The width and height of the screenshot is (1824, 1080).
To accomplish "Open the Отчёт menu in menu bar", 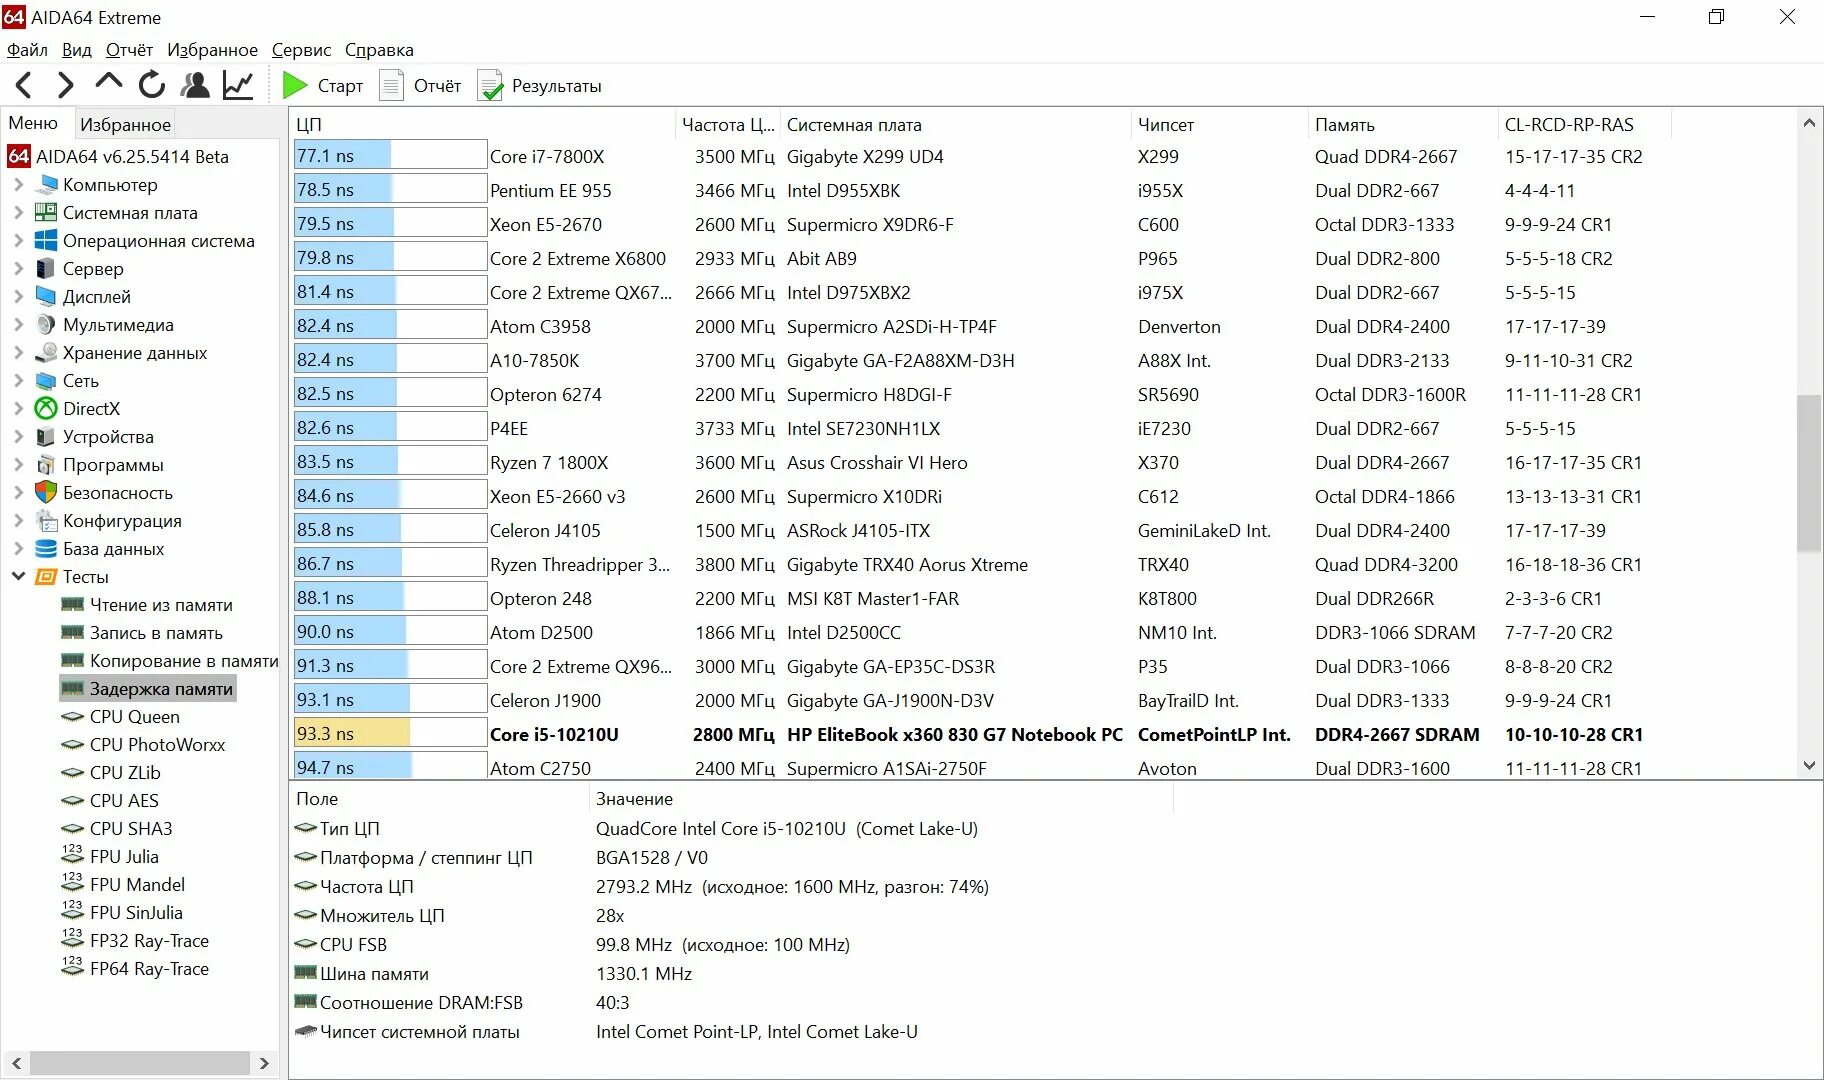I will pyautogui.click(x=129, y=50).
